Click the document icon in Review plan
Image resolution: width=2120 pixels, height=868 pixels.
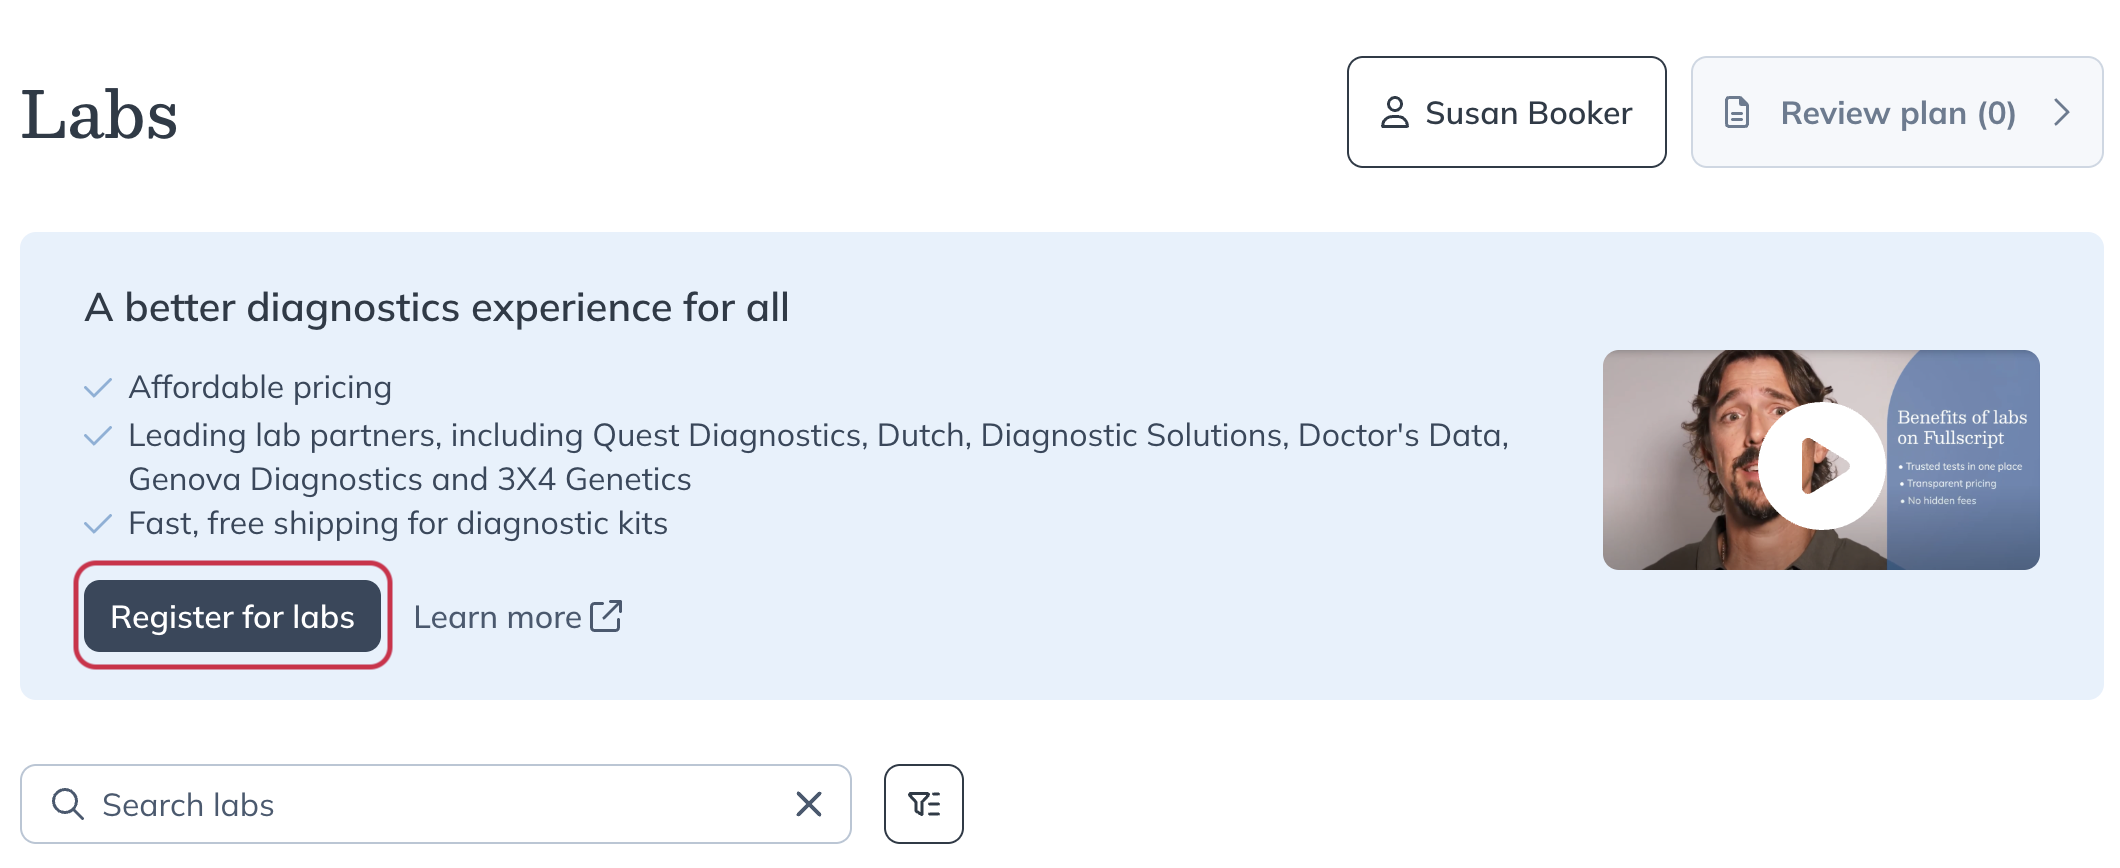pyautogui.click(x=1737, y=112)
